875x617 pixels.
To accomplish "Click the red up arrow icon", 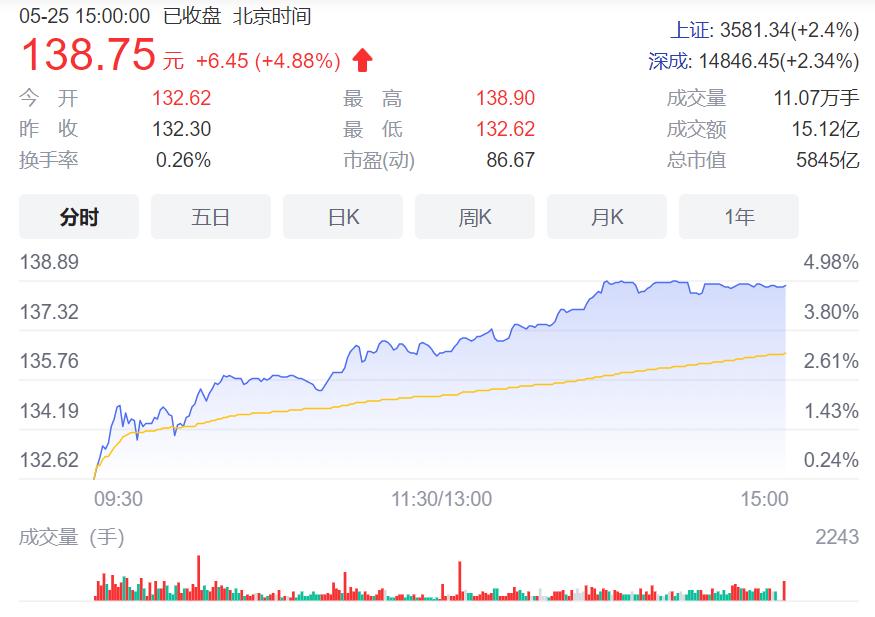I will (x=362, y=61).
